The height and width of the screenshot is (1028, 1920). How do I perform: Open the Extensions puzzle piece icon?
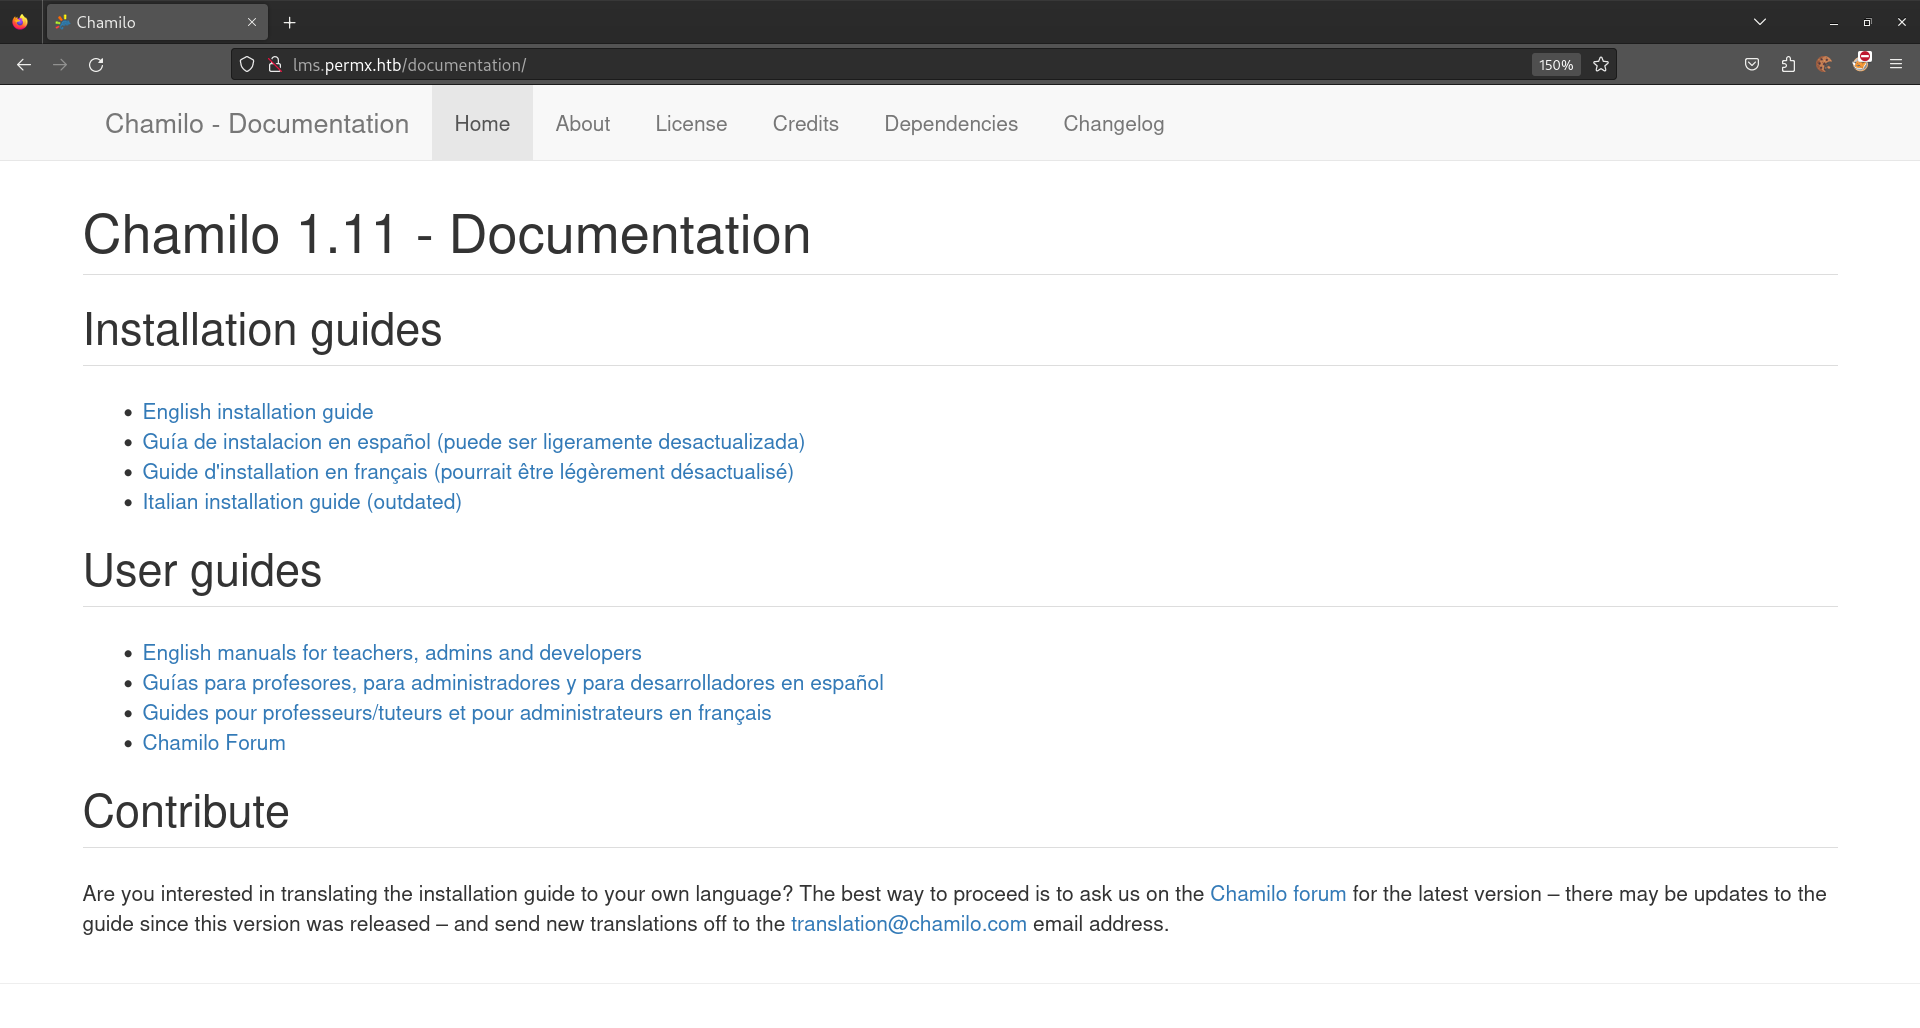pos(1788,65)
